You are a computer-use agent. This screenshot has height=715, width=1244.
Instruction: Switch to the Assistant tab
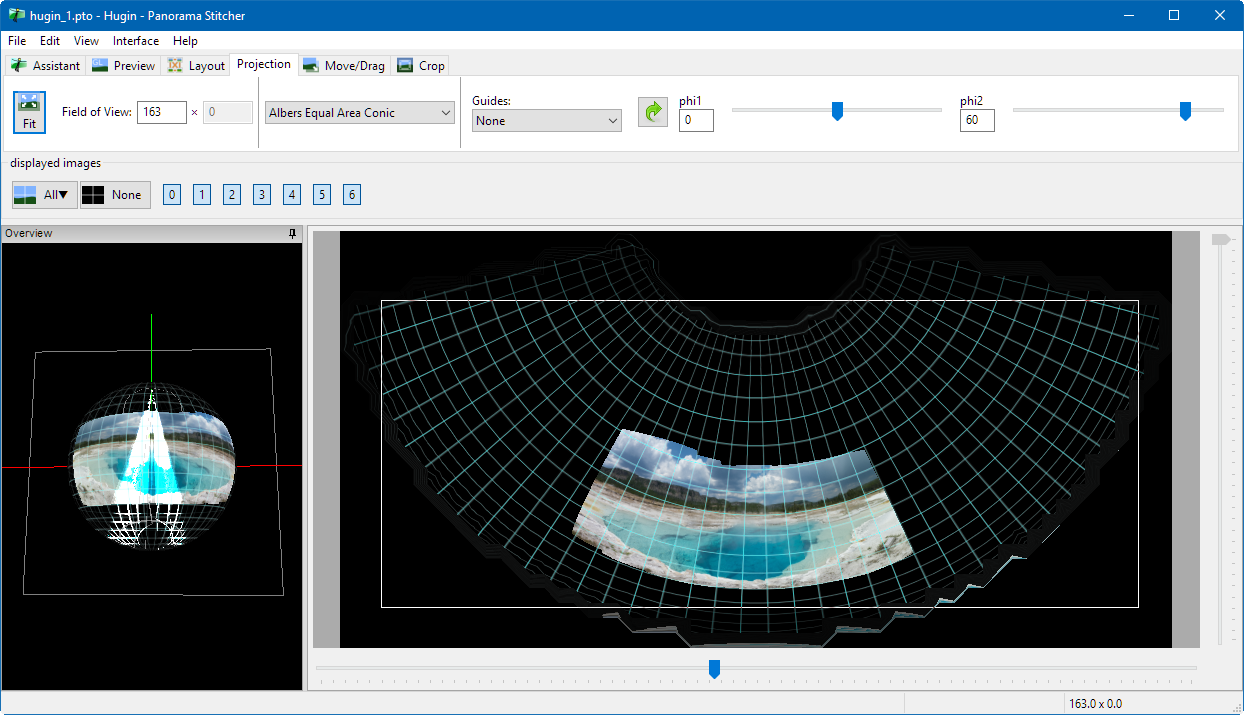click(x=45, y=66)
